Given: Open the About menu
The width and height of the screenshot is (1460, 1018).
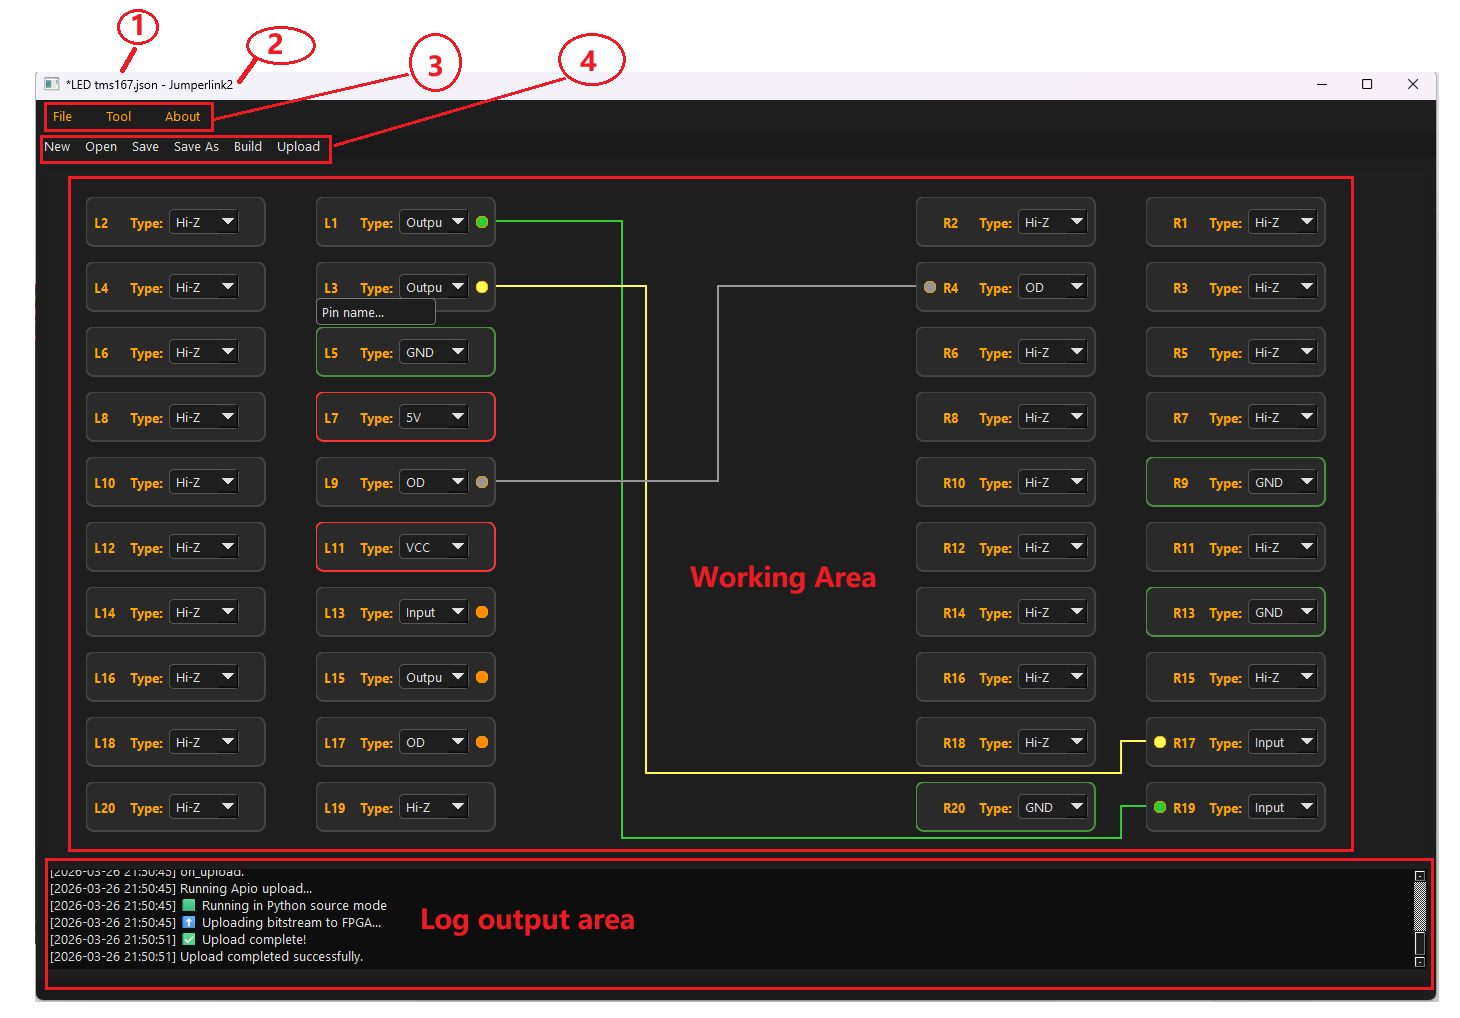Looking at the screenshot, I should click(x=182, y=117).
